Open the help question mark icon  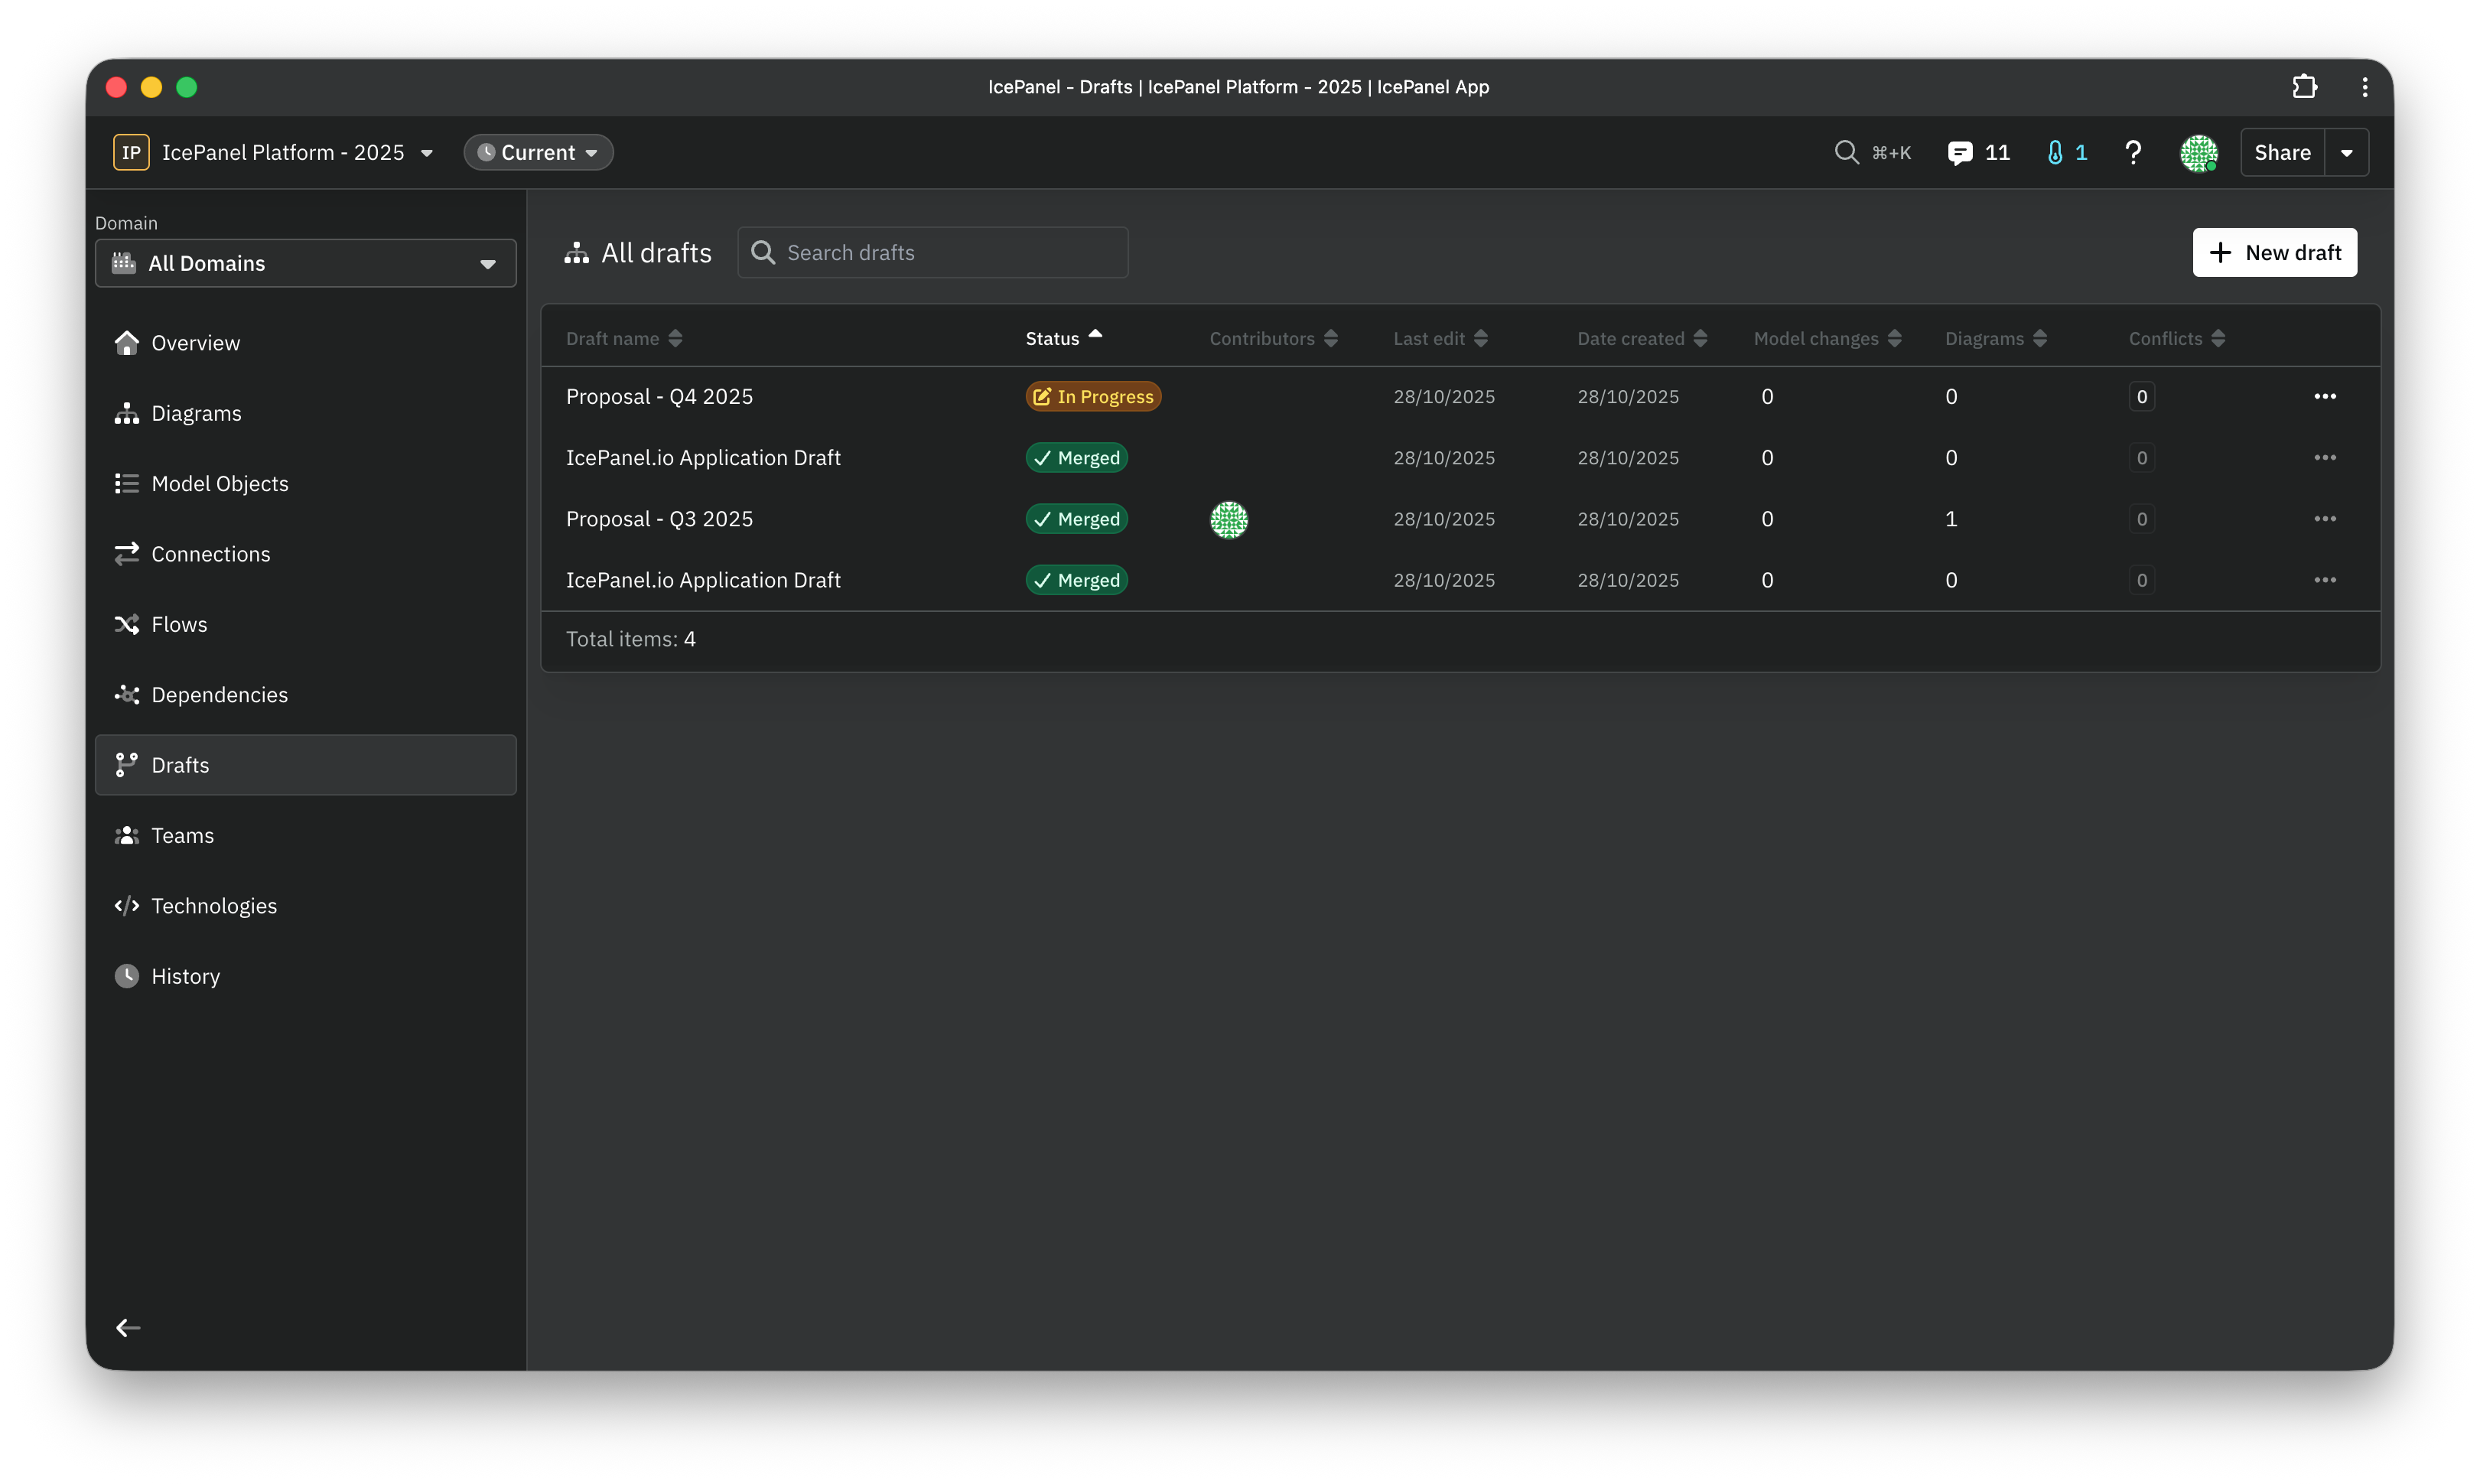point(2133,152)
